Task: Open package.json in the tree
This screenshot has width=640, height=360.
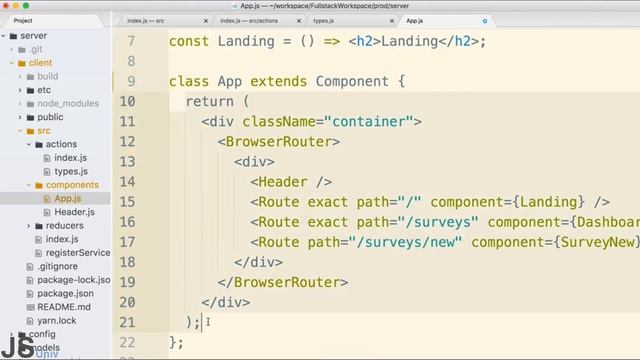Action: pos(65,293)
